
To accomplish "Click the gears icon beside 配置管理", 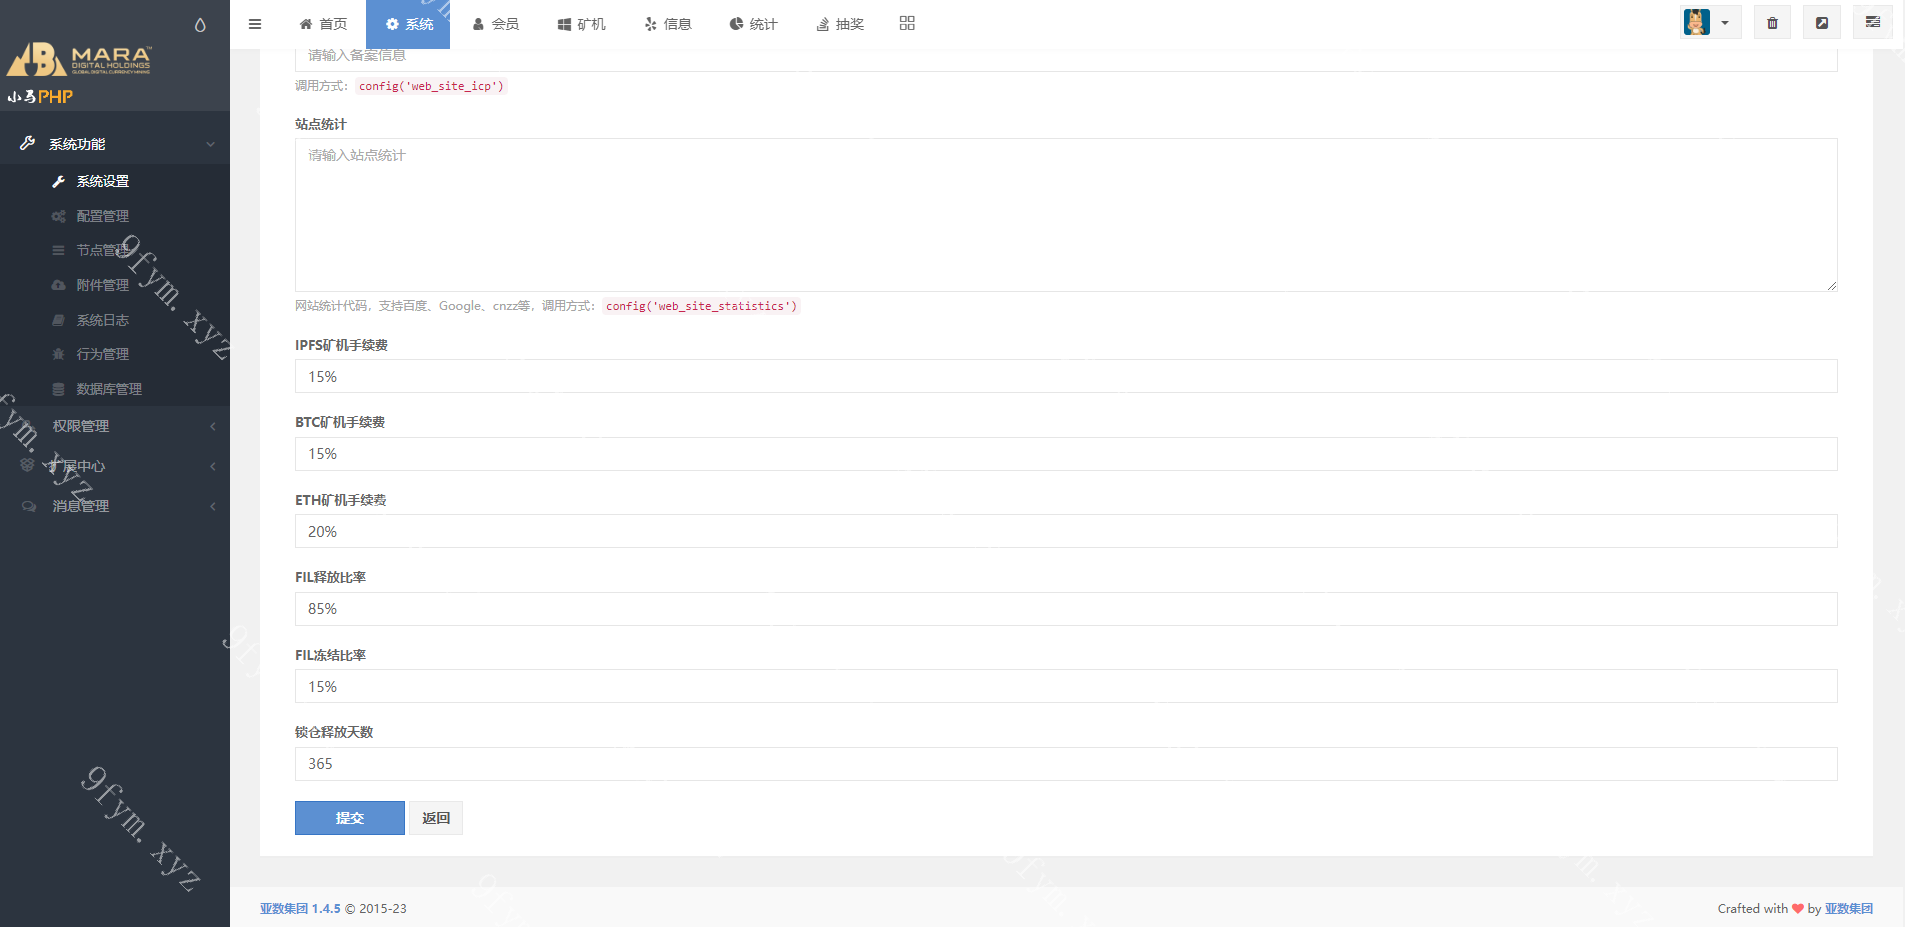I will tap(59, 216).
